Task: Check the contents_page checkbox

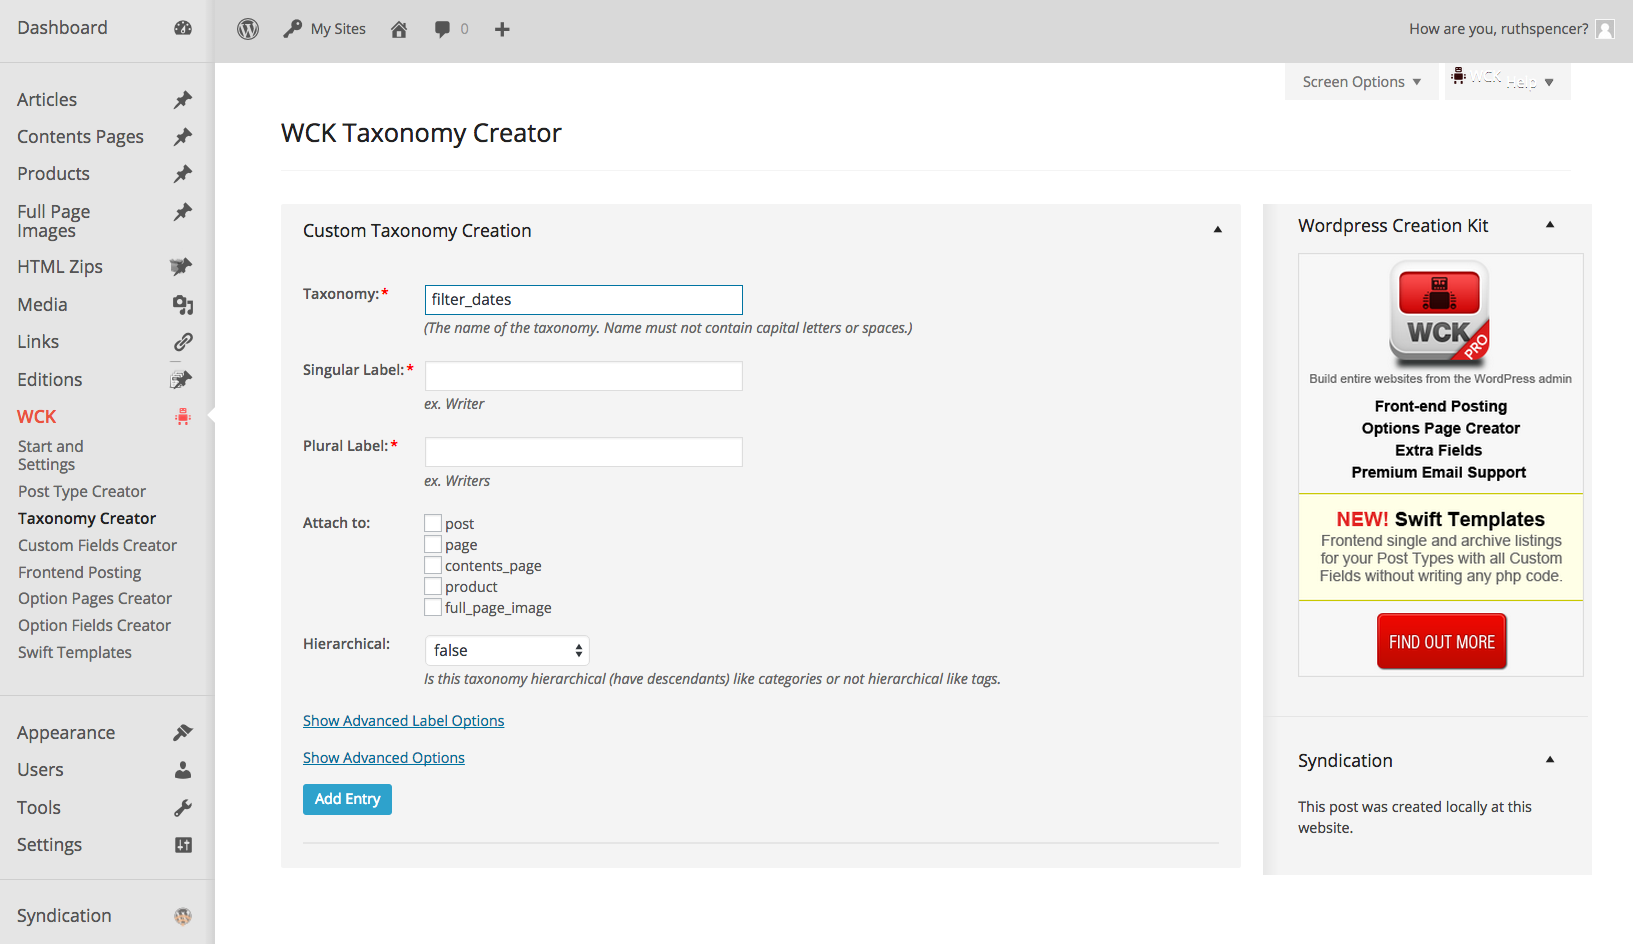Action: click(x=433, y=565)
